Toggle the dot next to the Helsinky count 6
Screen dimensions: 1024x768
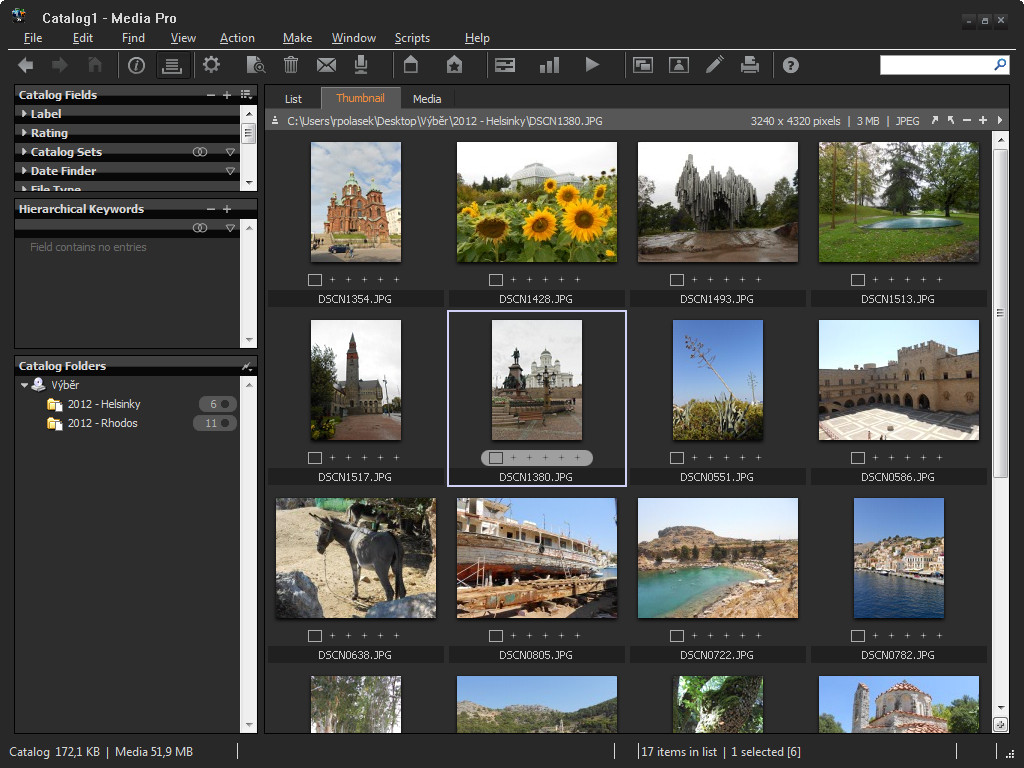225,404
